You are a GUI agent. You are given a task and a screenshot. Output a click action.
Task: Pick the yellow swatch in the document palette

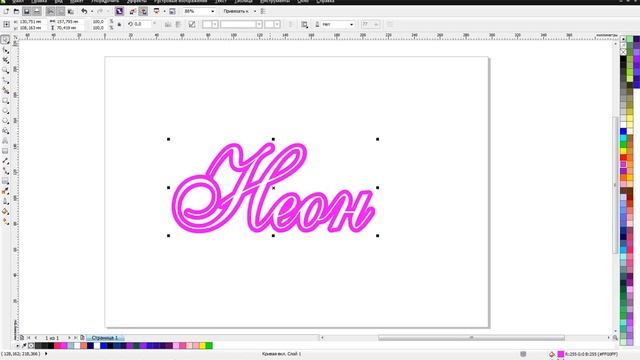[x=202, y=346]
